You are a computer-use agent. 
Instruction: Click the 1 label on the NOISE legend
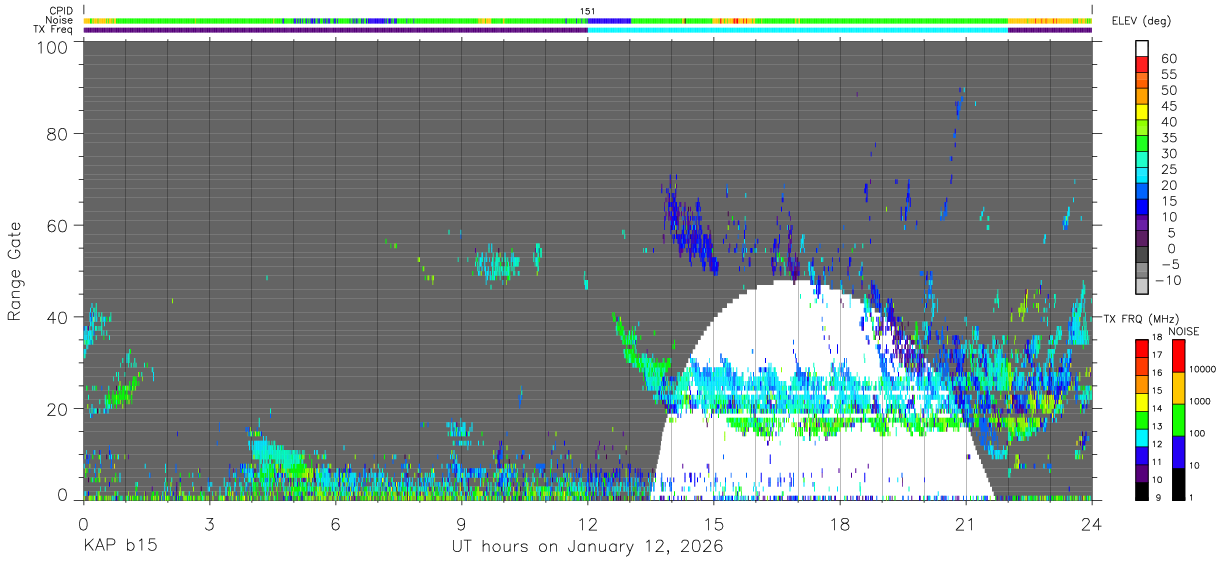coord(1191,497)
